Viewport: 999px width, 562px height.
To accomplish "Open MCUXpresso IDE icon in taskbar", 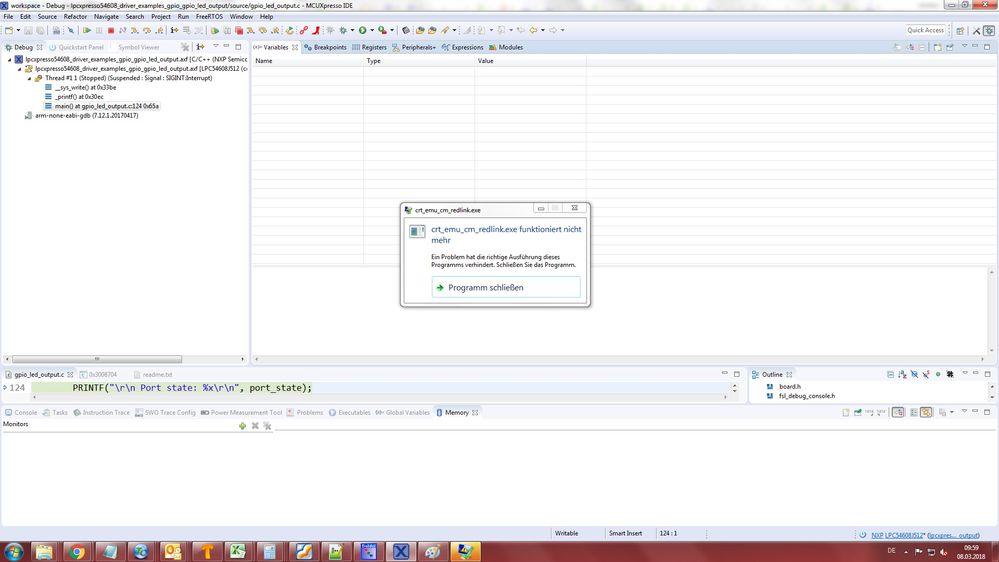I will [x=401, y=551].
